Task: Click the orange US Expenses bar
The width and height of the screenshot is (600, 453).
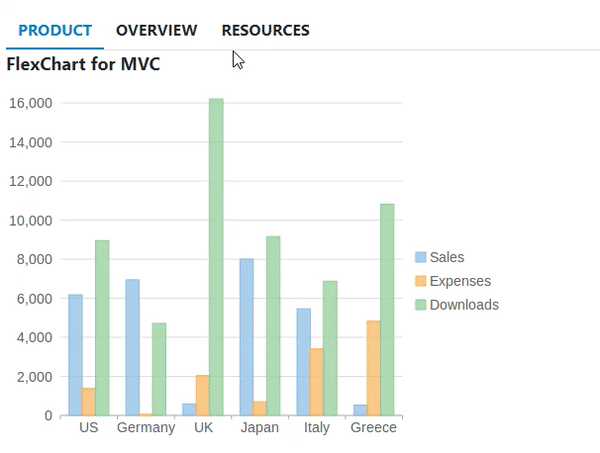Action: 88,402
